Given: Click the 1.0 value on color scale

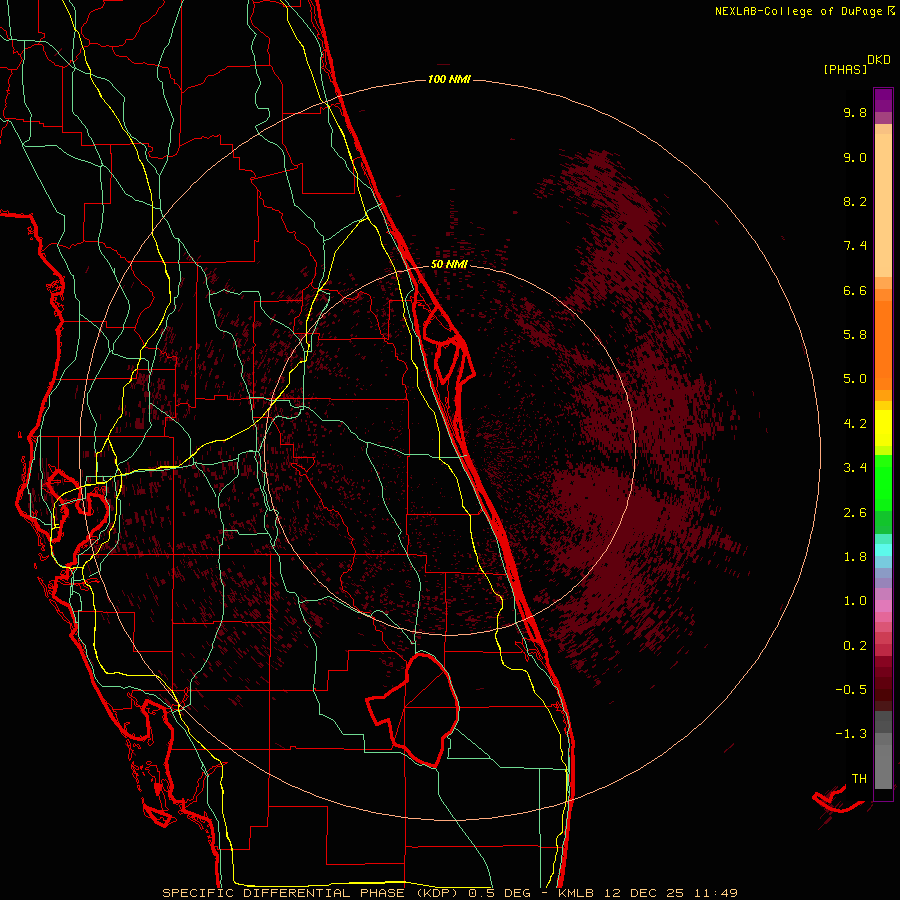Looking at the screenshot, I should click(855, 601).
